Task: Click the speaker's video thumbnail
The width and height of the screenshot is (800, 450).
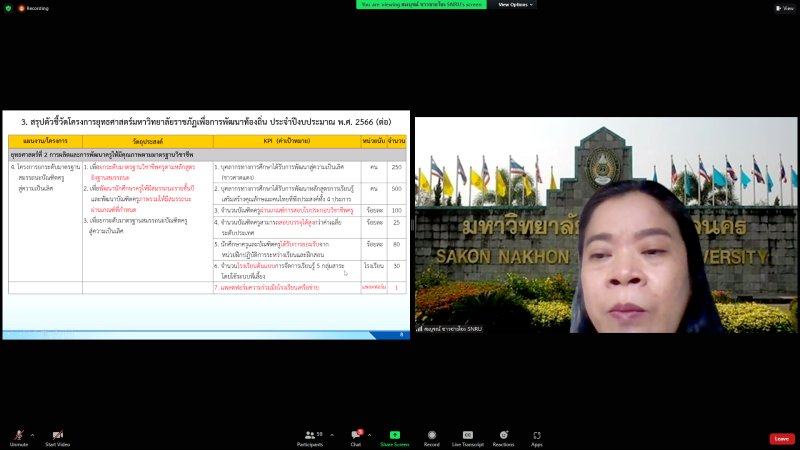Action: 606,226
